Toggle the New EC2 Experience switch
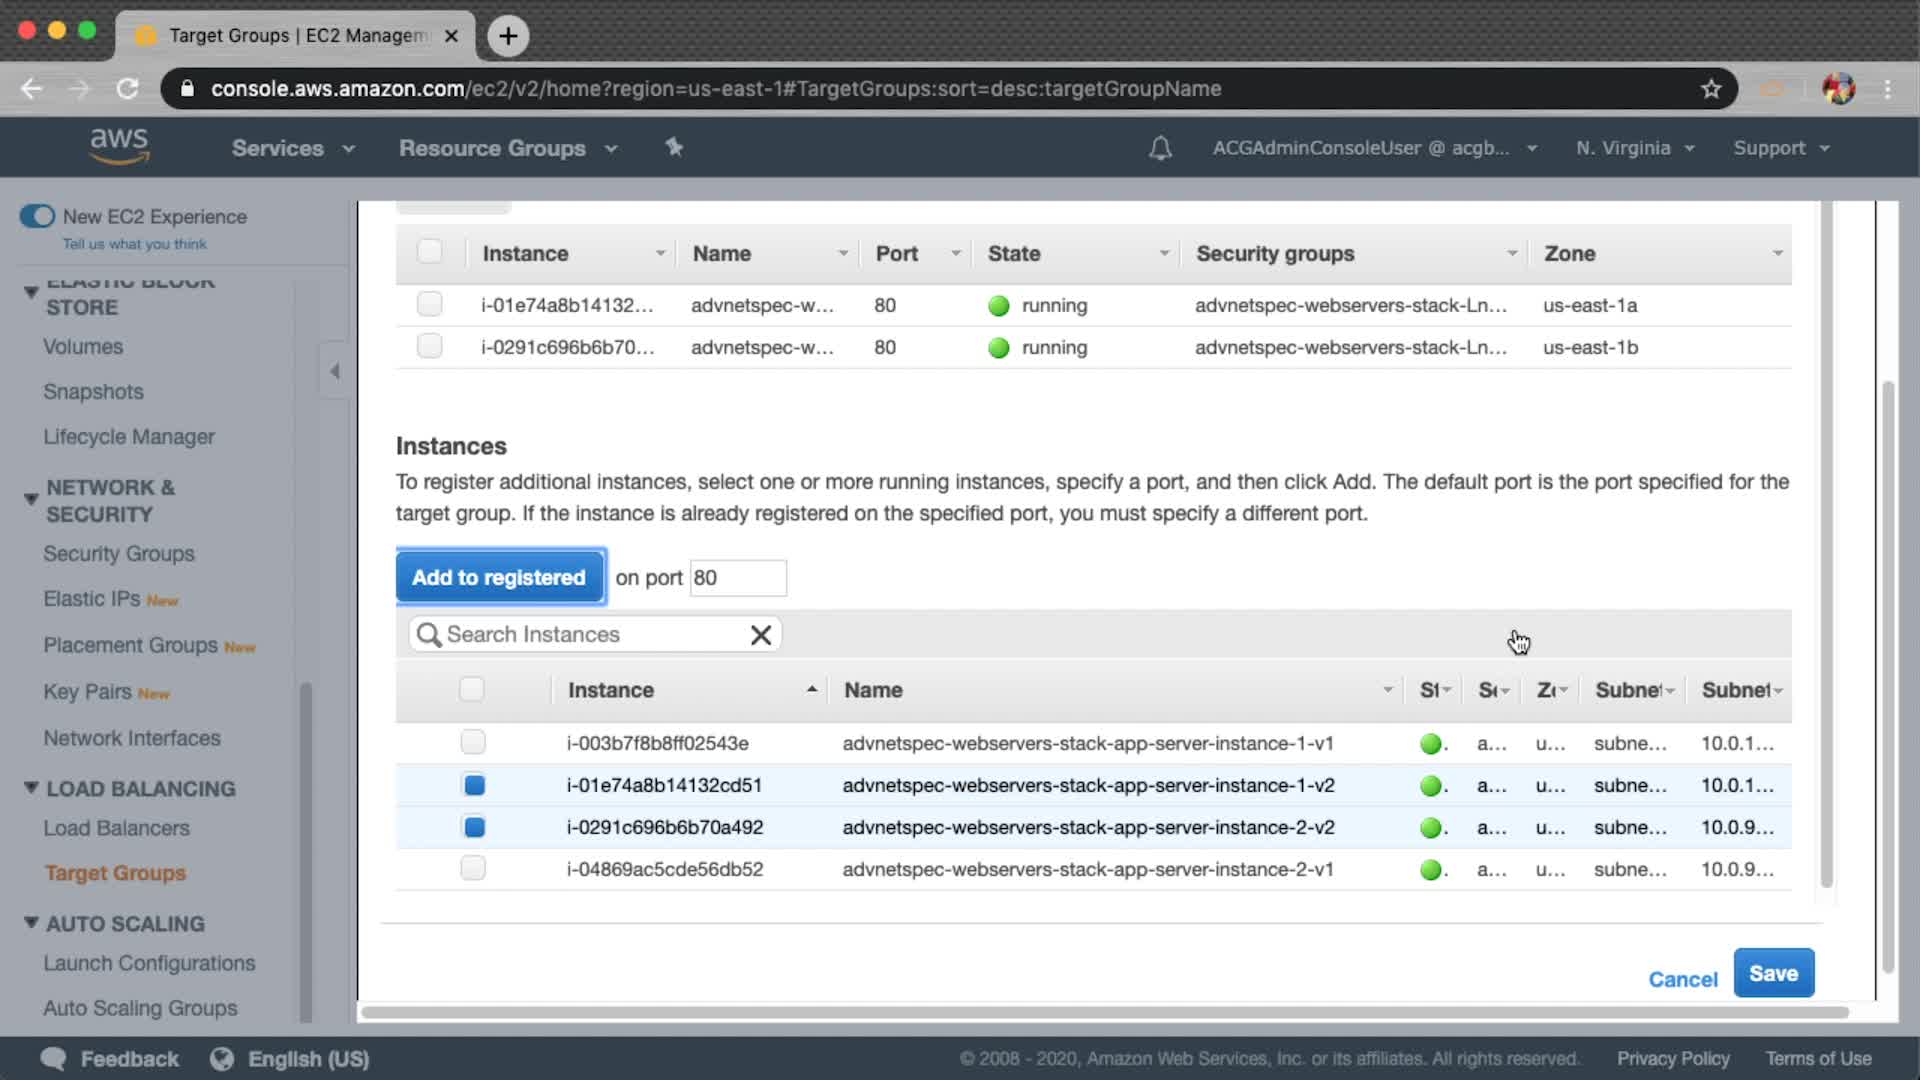The height and width of the screenshot is (1080, 1920). click(37, 216)
